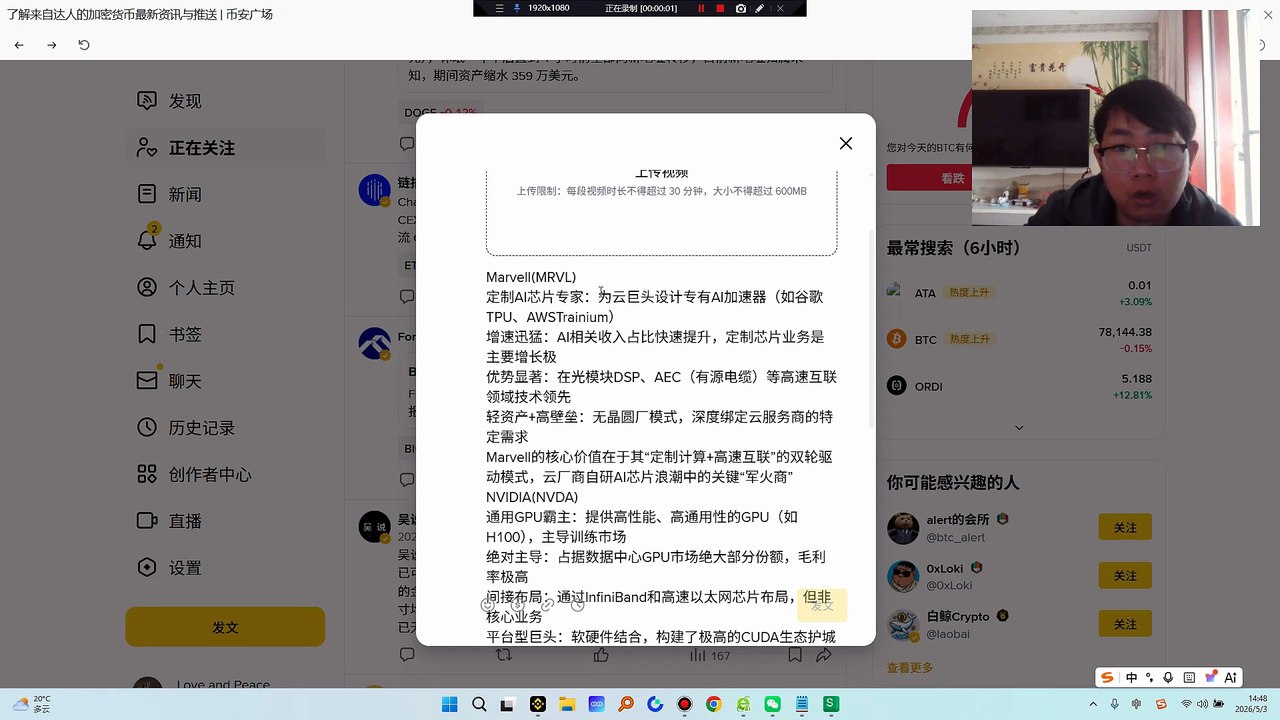Expand the 最常搜索 list chevron
The width and height of the screenshot is (1280, 720).
(x=1019, y=428)
